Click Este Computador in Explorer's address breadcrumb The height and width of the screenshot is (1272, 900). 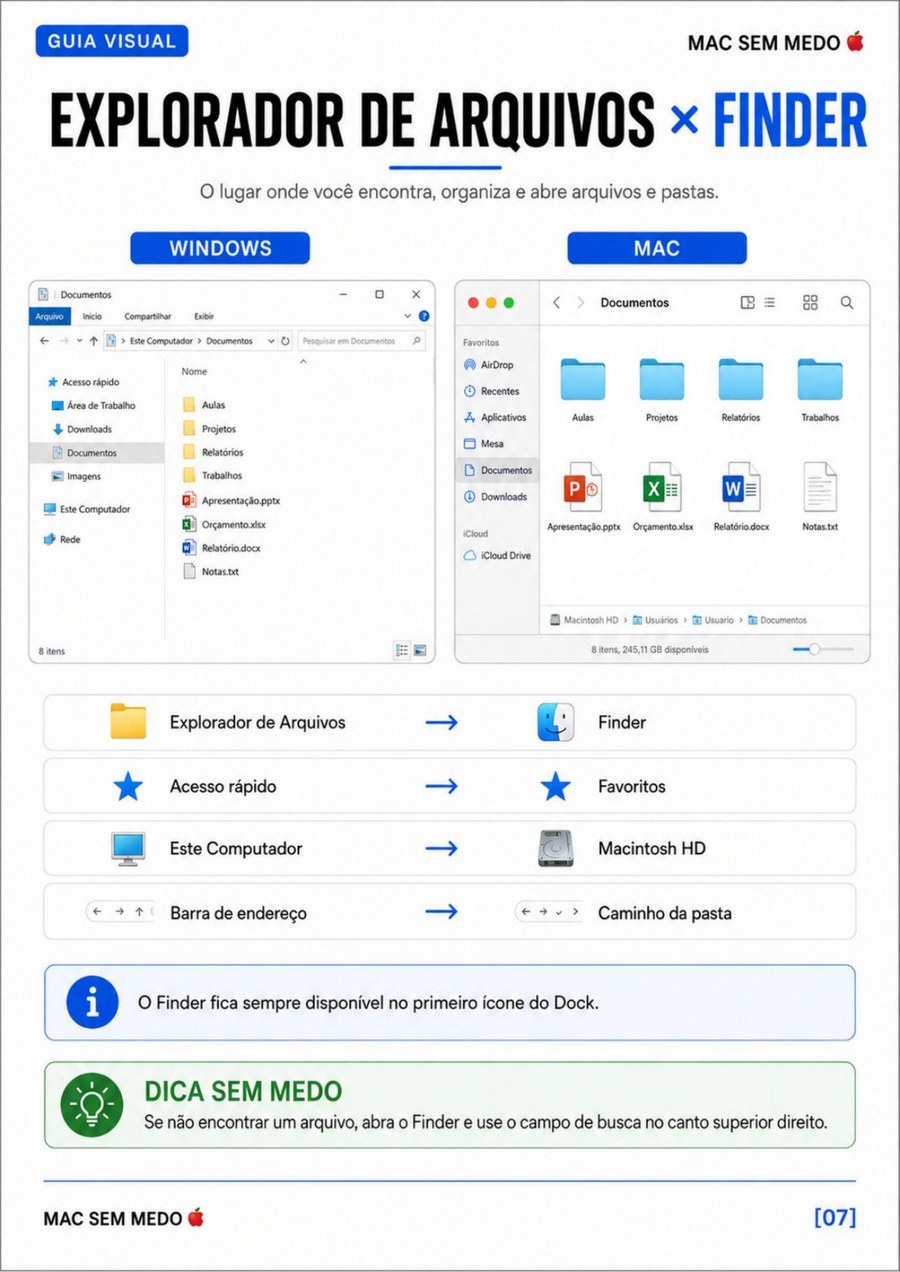(x=162, y=341)
